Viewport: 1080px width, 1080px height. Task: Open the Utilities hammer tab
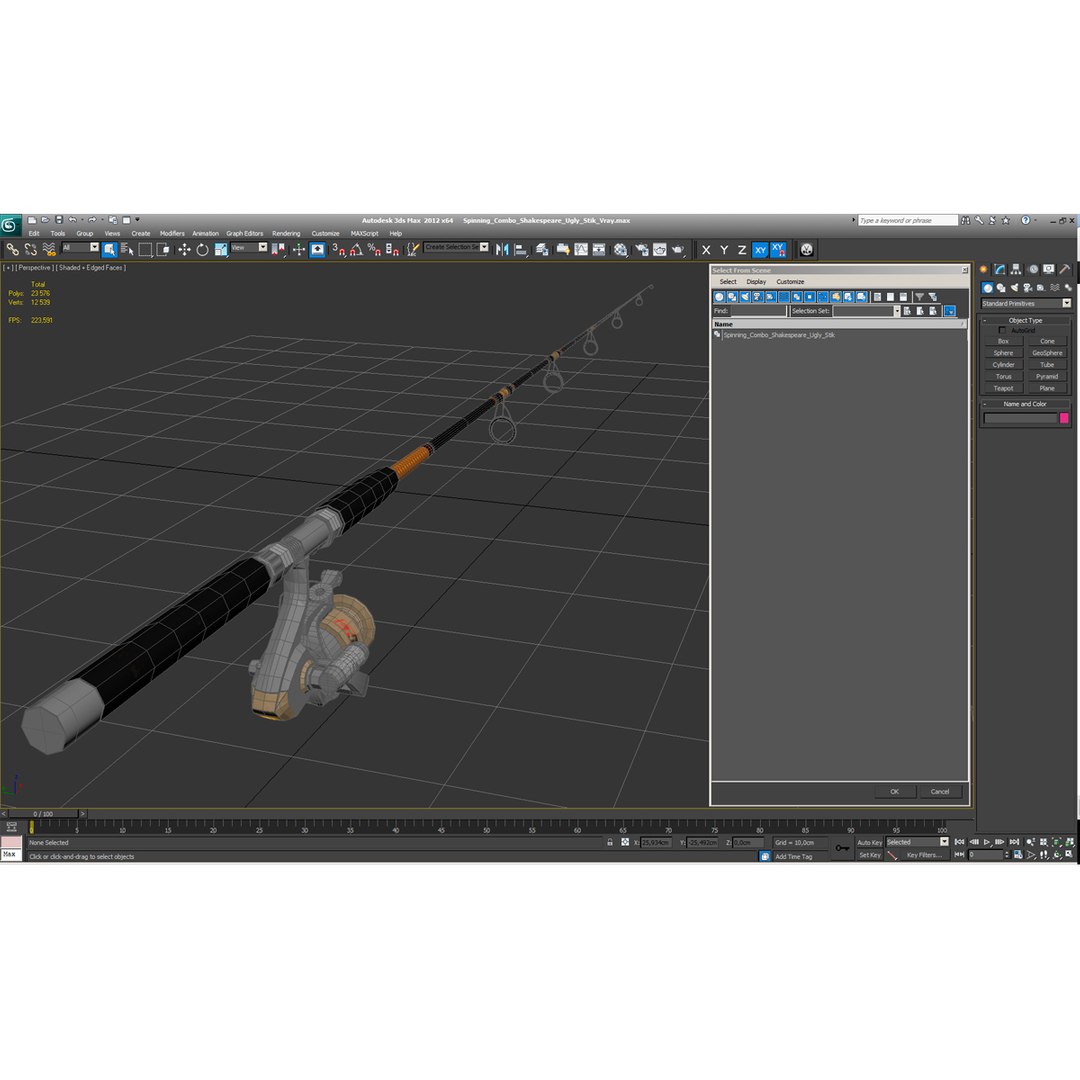1065,269
